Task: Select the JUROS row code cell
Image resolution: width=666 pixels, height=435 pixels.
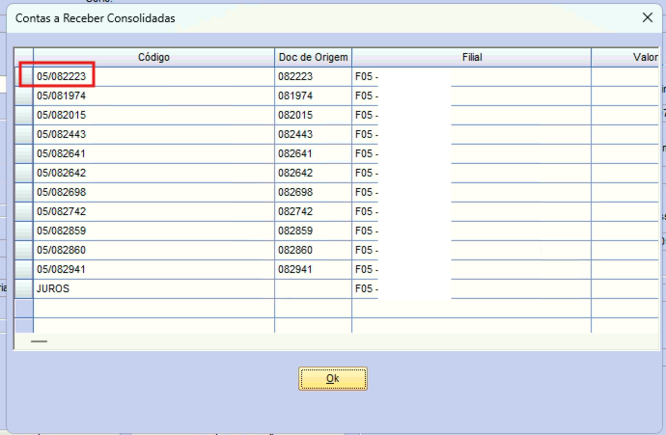Action: pos(154,289)
